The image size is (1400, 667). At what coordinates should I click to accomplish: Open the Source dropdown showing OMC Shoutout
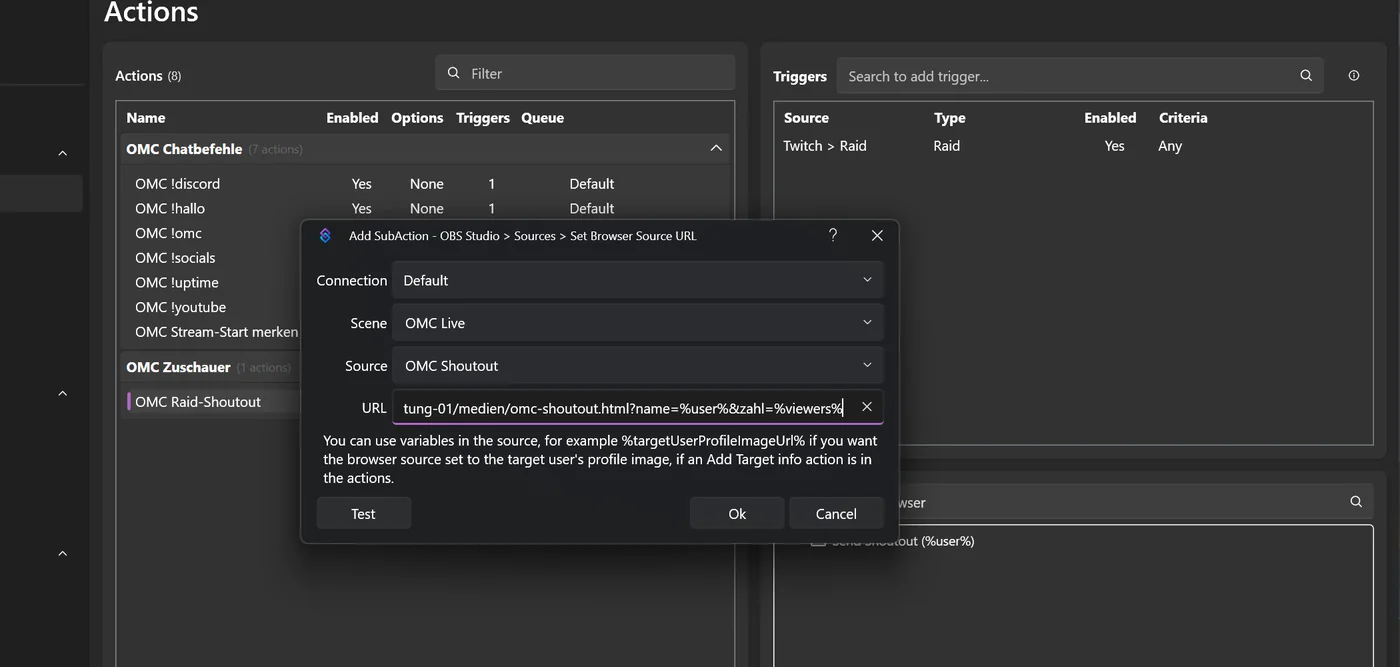[x=638, y=366]
